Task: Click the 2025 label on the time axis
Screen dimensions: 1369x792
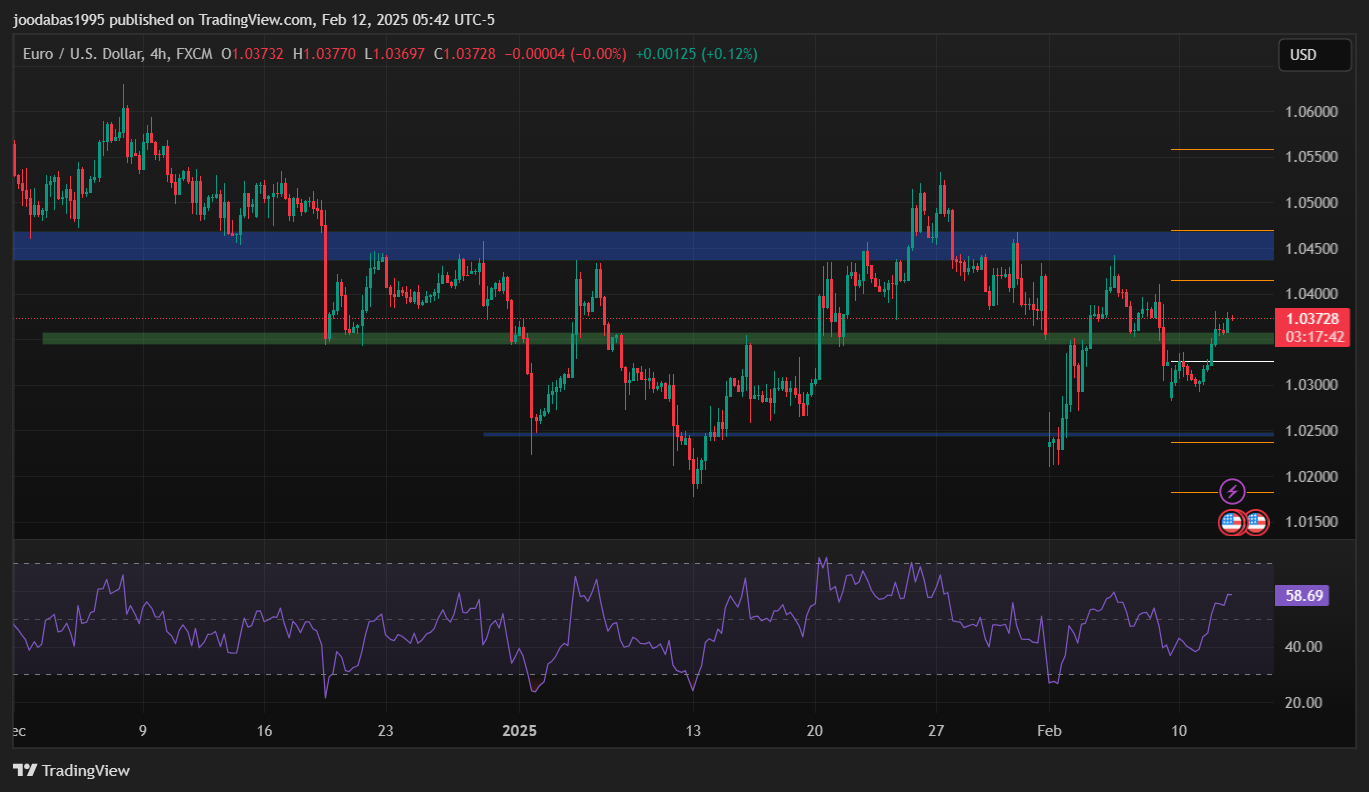Action: (x=519, y=731)
